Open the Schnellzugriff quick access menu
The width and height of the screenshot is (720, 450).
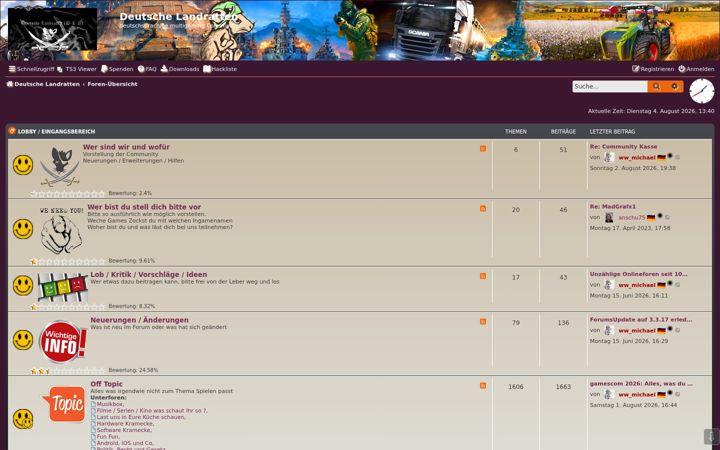31,69
